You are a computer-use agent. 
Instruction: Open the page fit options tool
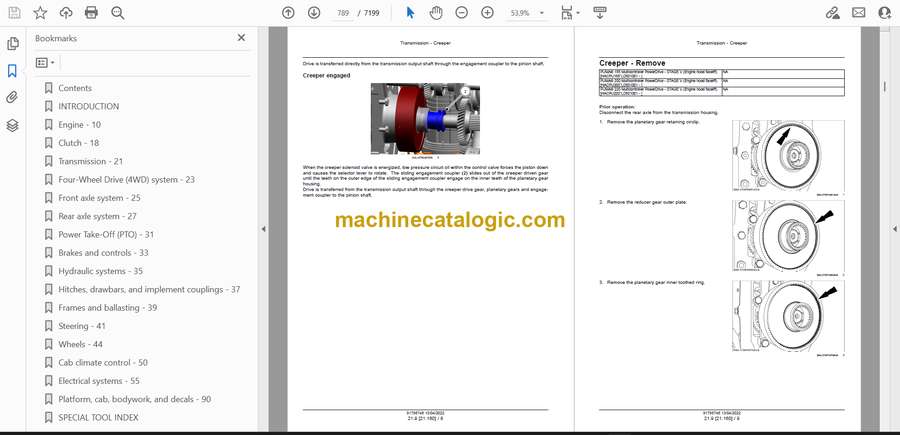click(567, 13)
